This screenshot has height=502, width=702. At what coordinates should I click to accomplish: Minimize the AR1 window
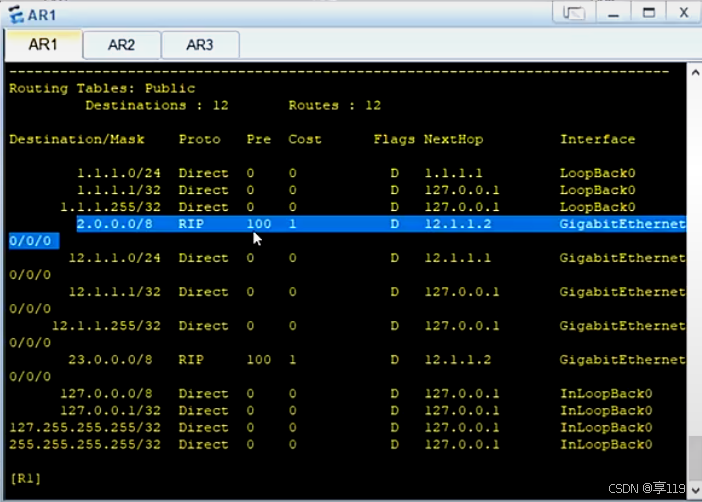pos(613,13)
